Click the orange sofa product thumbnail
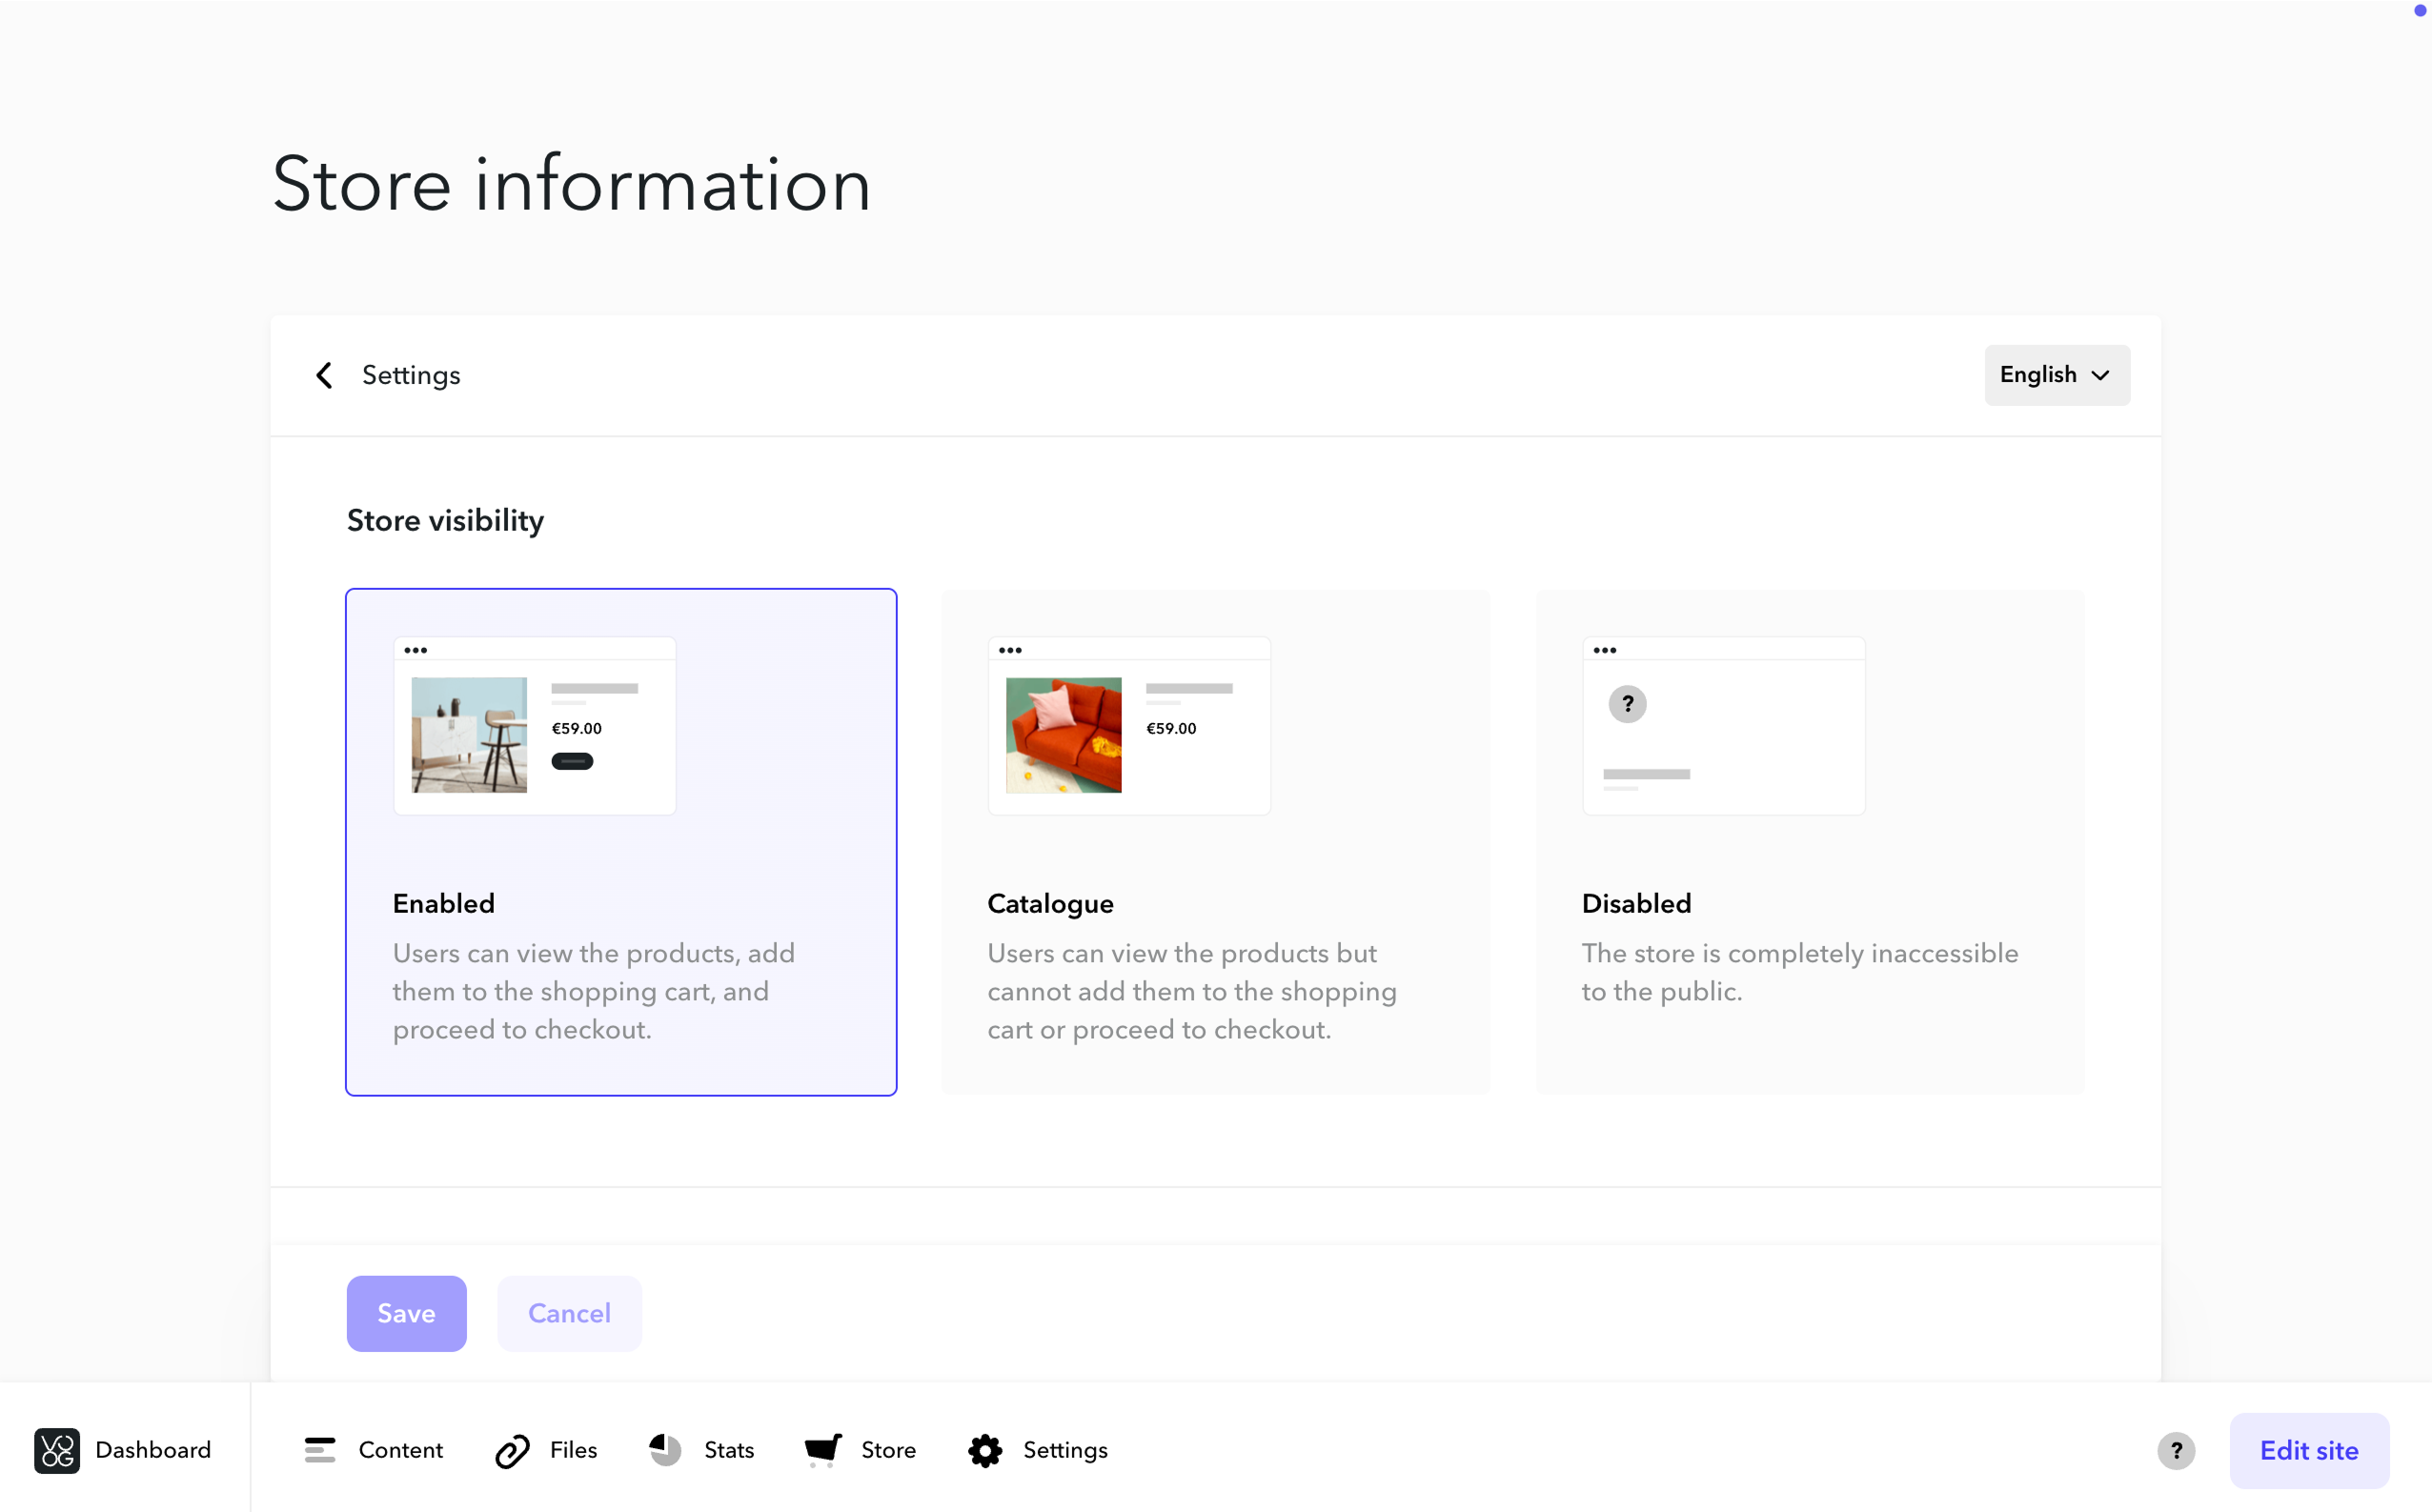This screenshot has height=1512, width=2432. coord(1063,735)
